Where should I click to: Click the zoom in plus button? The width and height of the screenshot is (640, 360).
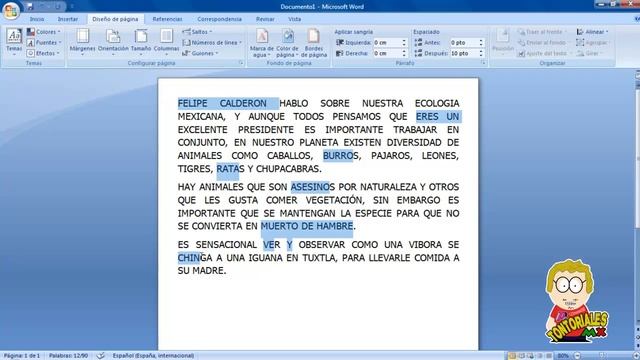(635, 356)
